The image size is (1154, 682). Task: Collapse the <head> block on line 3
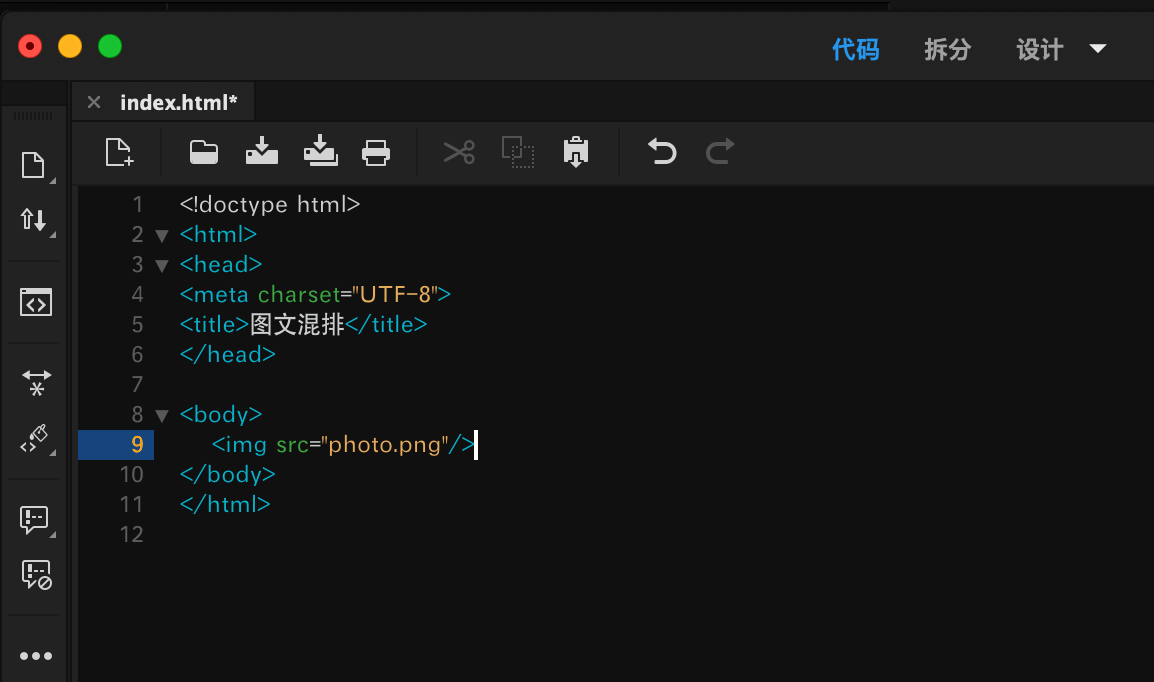coord(162,266)
